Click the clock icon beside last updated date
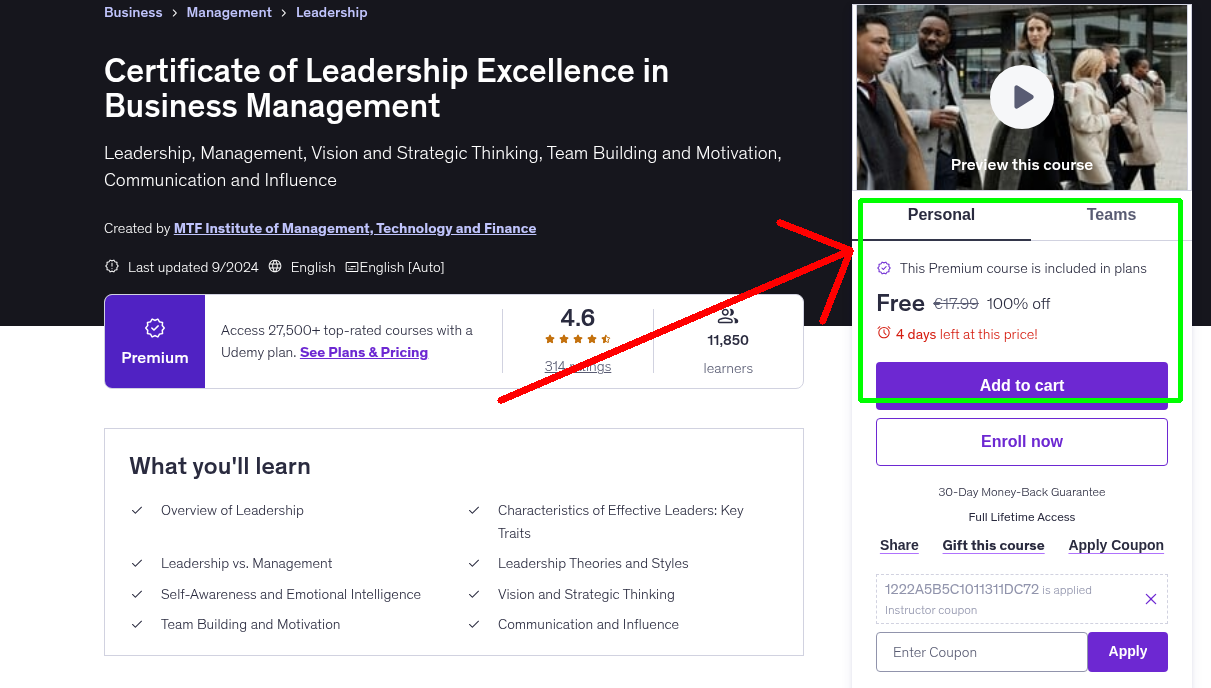This screenshot has width=1211, height=688. pyautogui.click(x=110, y=267)
